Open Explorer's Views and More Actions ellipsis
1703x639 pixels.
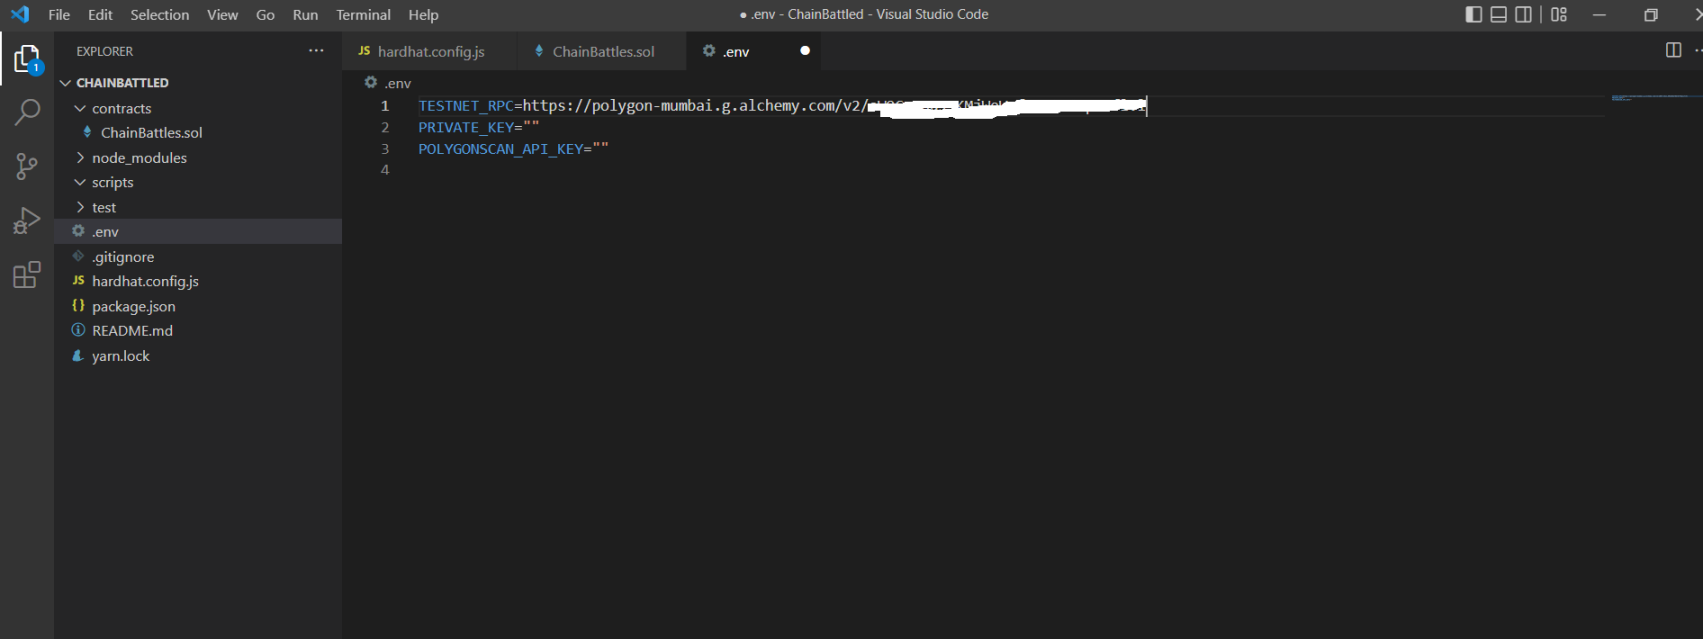coord(316,51)
